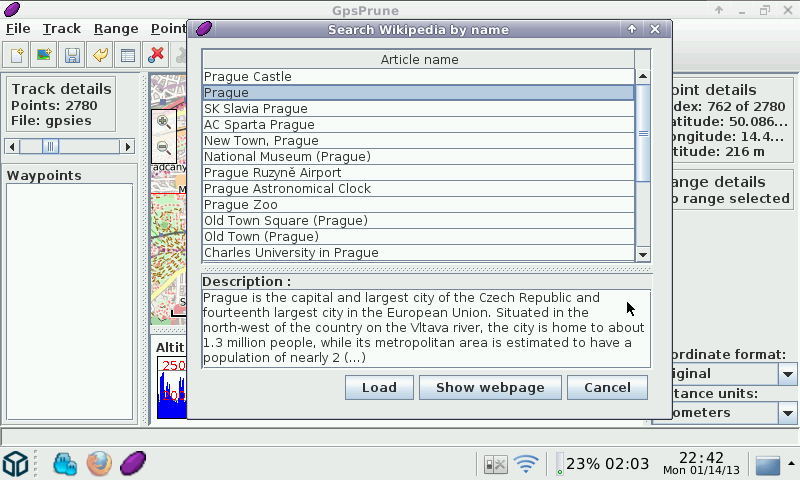This screenshot has width=800, height=480.
Task: Select the SK Slavia Prague article
Action: [x=418, y=109]
